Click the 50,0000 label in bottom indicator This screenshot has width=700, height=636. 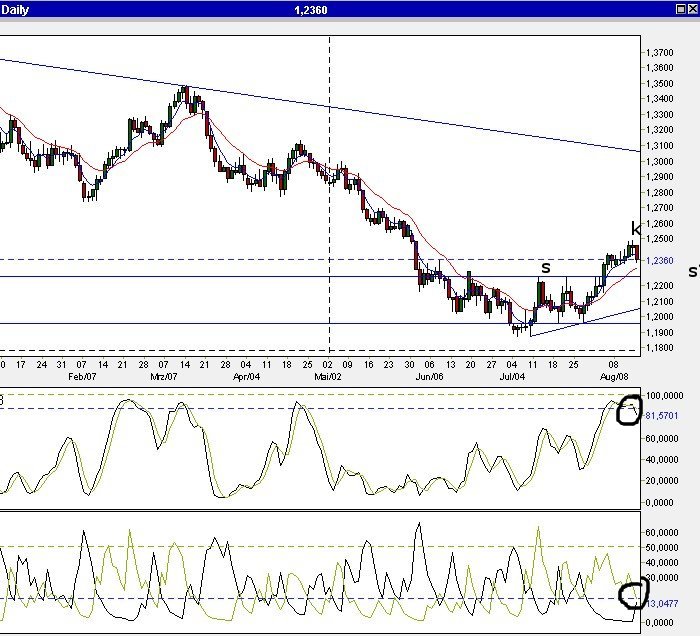click(x=662, y=548)
